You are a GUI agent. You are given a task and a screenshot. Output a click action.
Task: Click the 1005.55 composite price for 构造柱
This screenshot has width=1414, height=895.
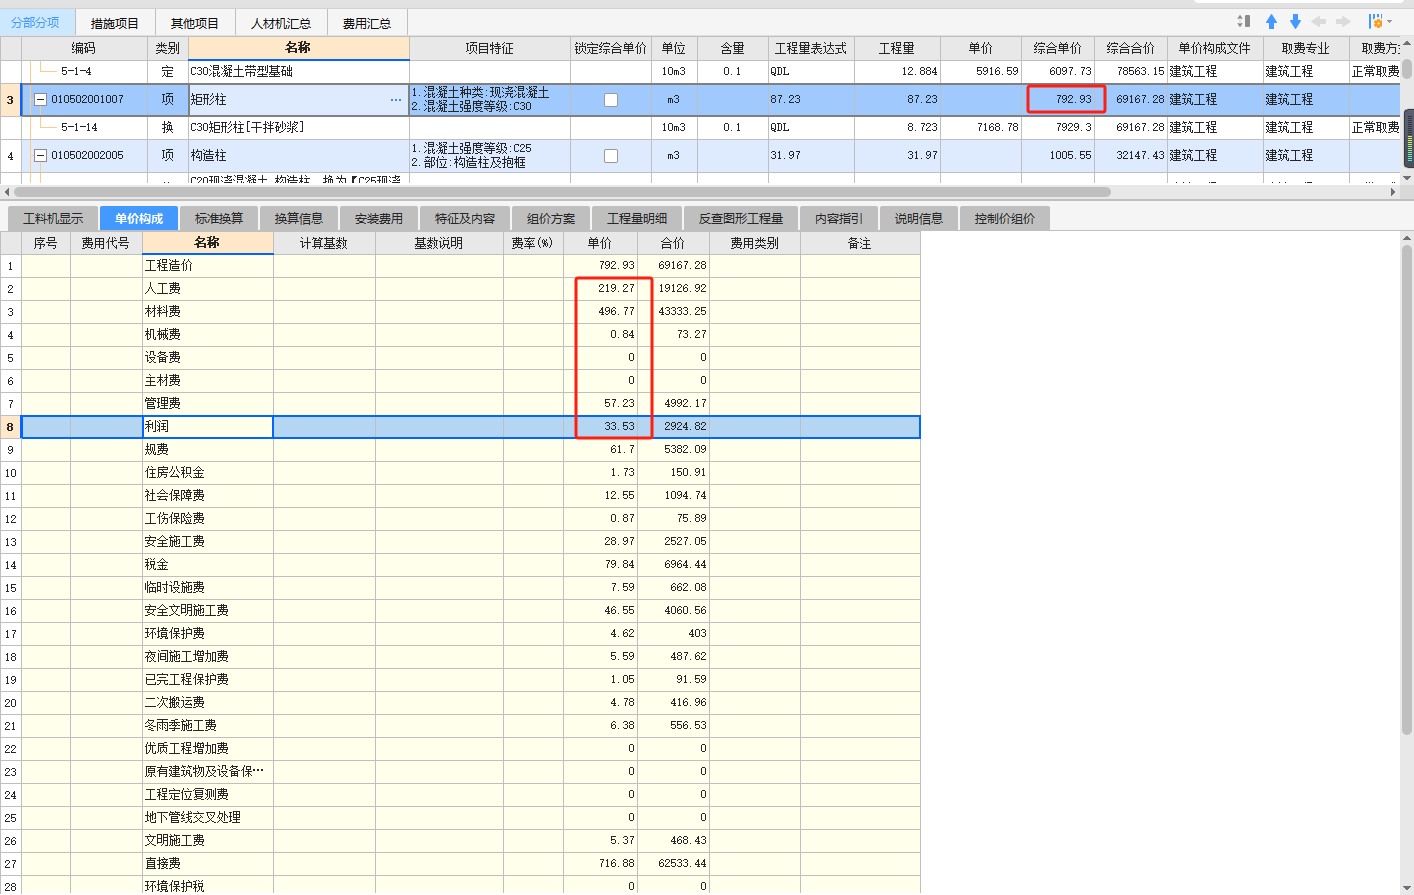1058,156
